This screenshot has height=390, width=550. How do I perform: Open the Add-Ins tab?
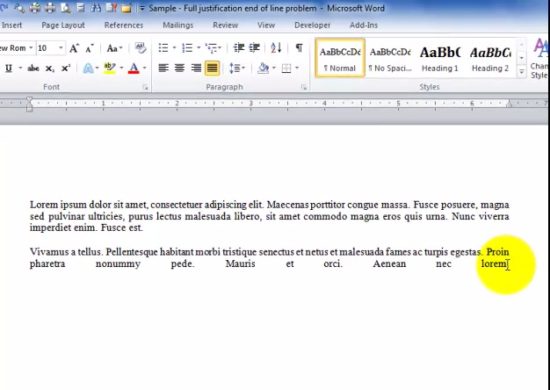click(363, 25)
